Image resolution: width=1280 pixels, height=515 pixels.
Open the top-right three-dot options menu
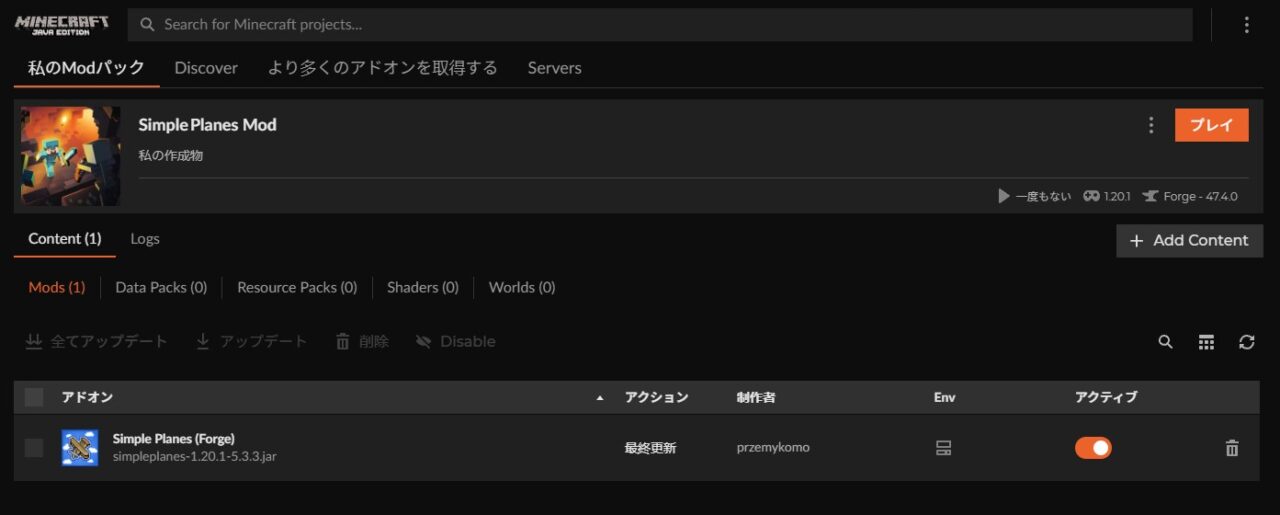coord(1246,25)
